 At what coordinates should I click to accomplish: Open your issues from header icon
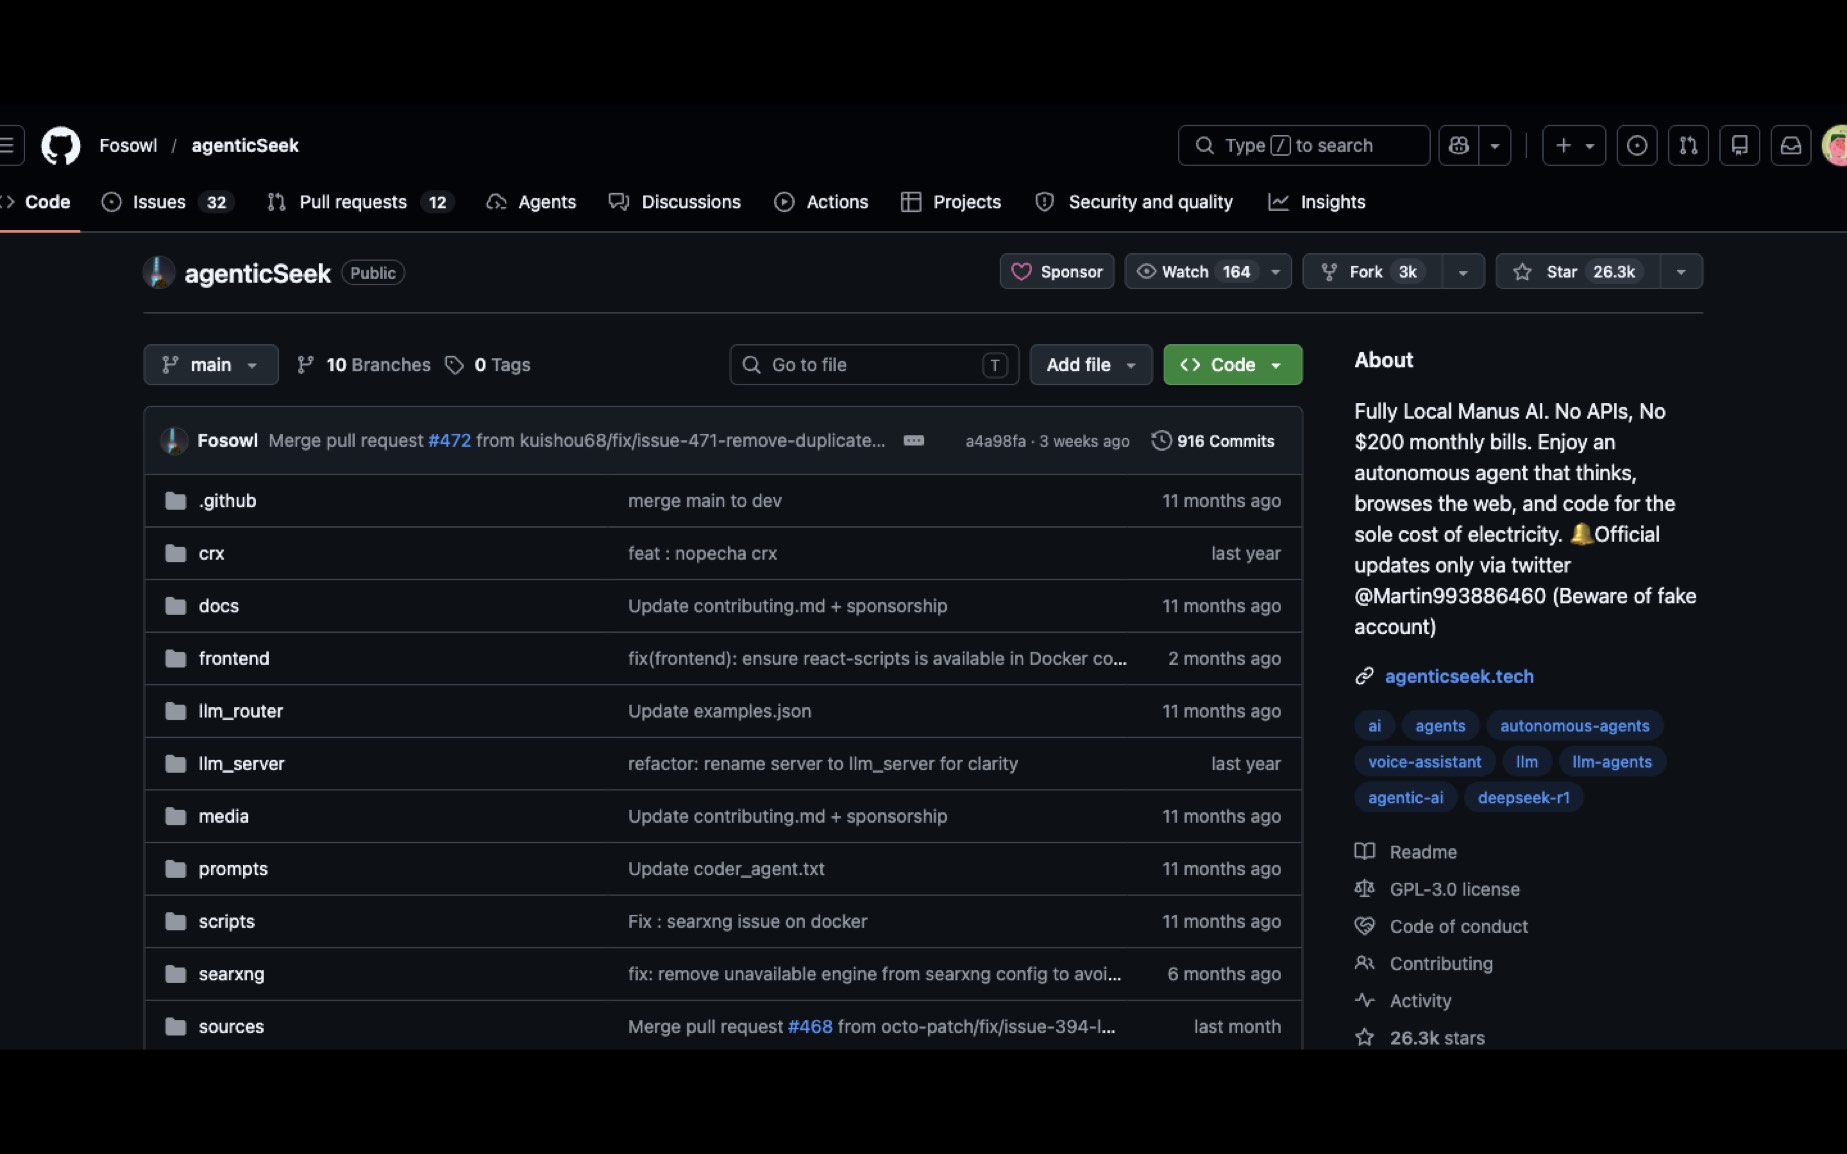1637,146
